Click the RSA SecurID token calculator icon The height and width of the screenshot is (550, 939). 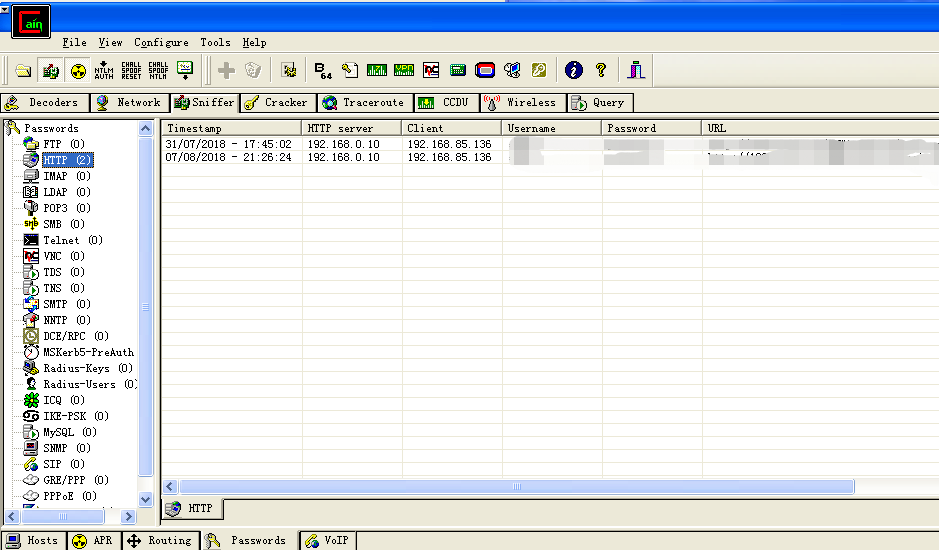pos(458,71)
